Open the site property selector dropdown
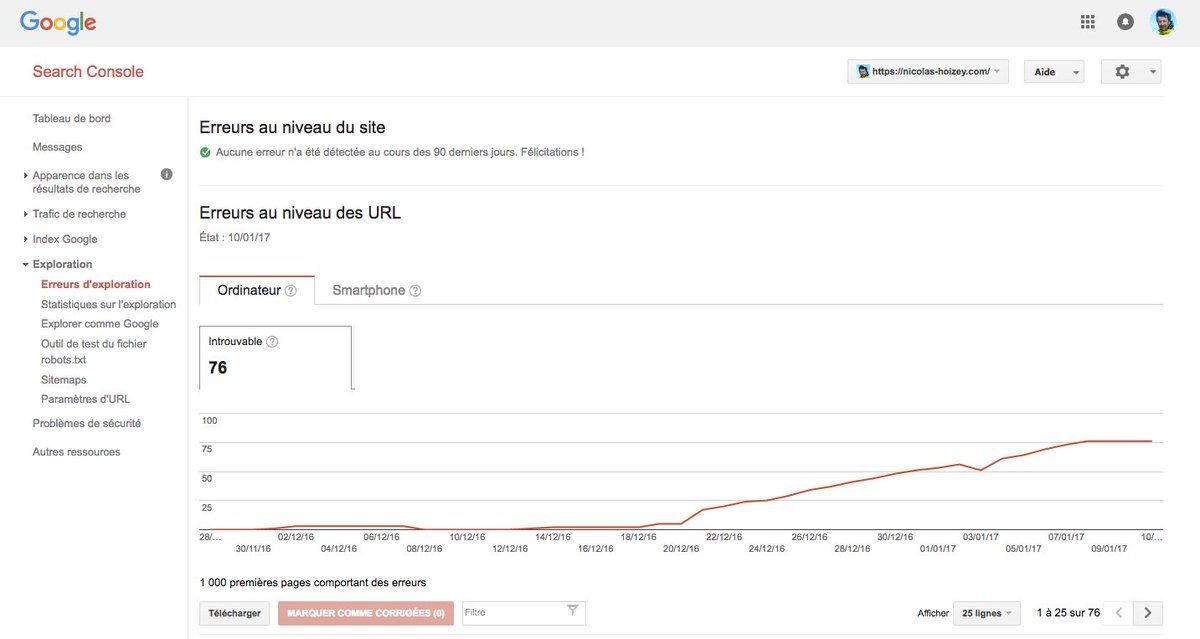This screenshot has height=639, width=1200. [x=928, y=72]
